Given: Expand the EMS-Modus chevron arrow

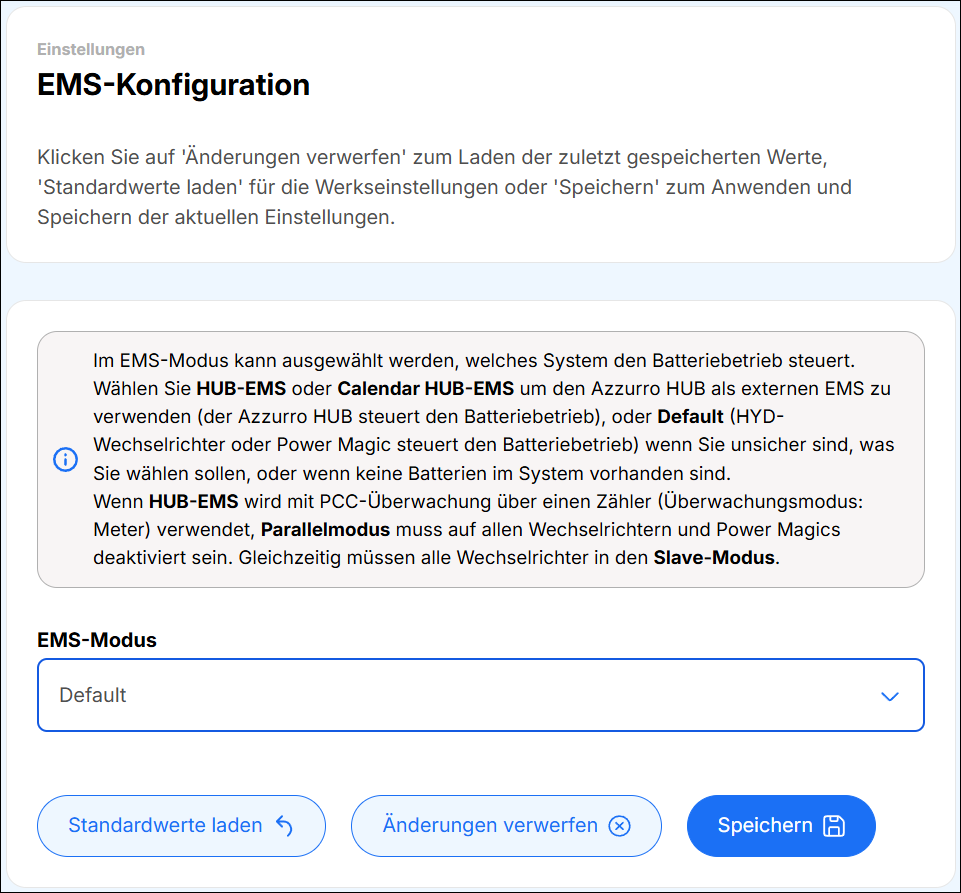Looking at the screenshot, I should pyautogui.click(x=889, y=696).
